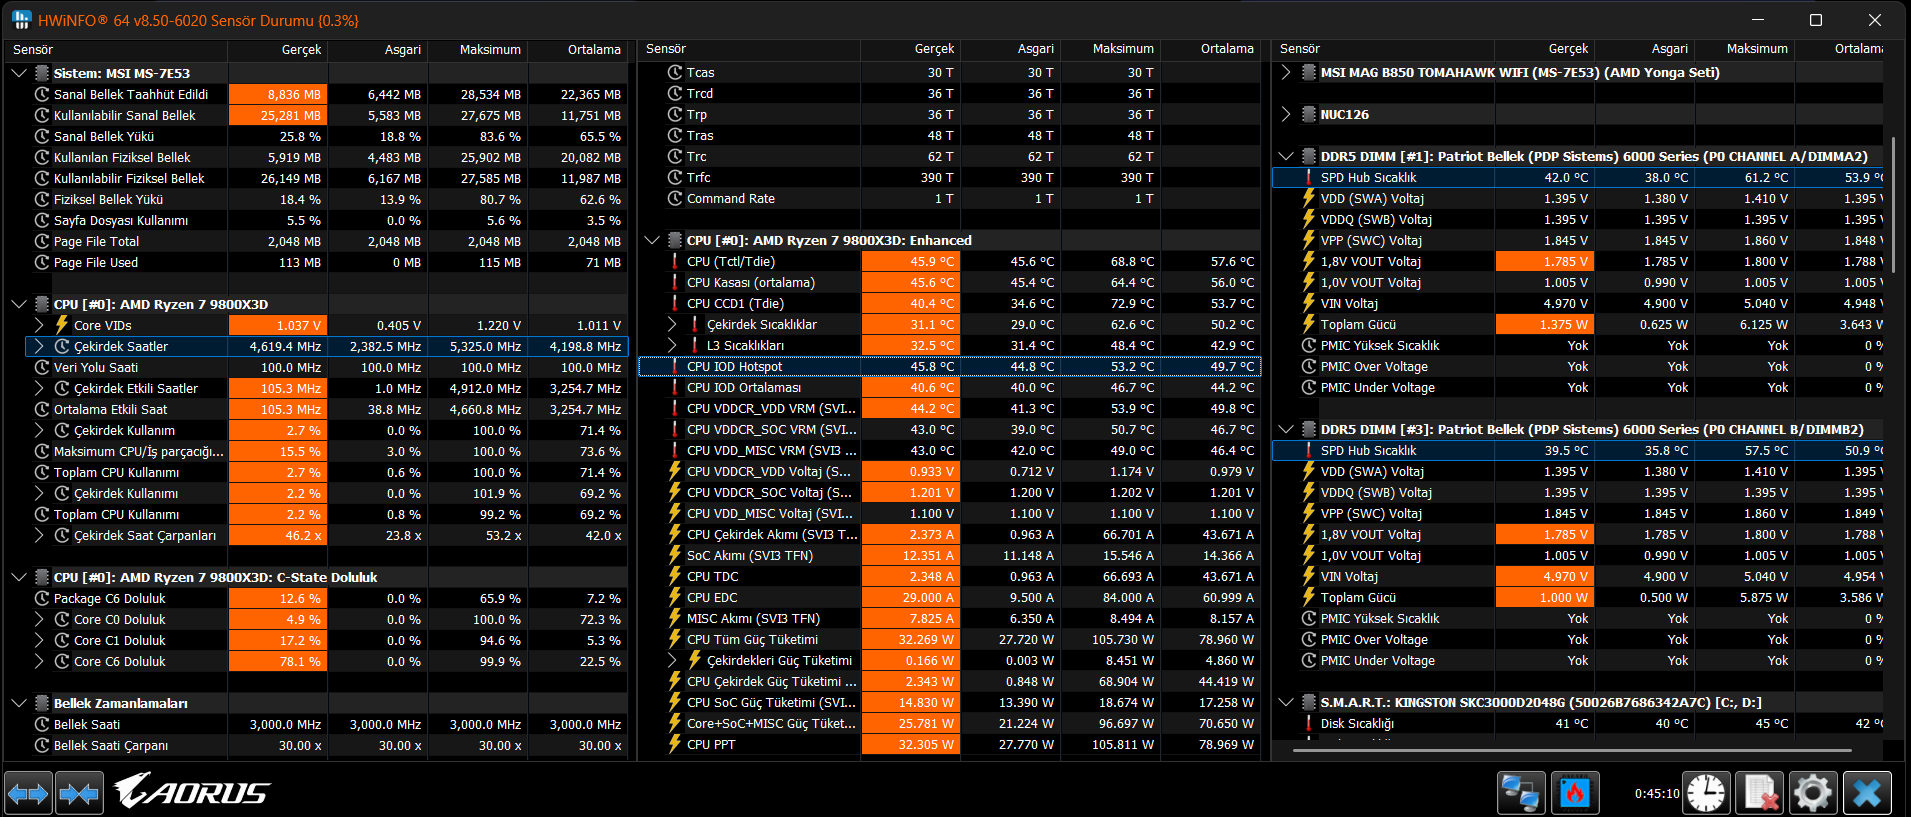
Task: Click the 32.269 W highlighted value
Action: (910, 640)
